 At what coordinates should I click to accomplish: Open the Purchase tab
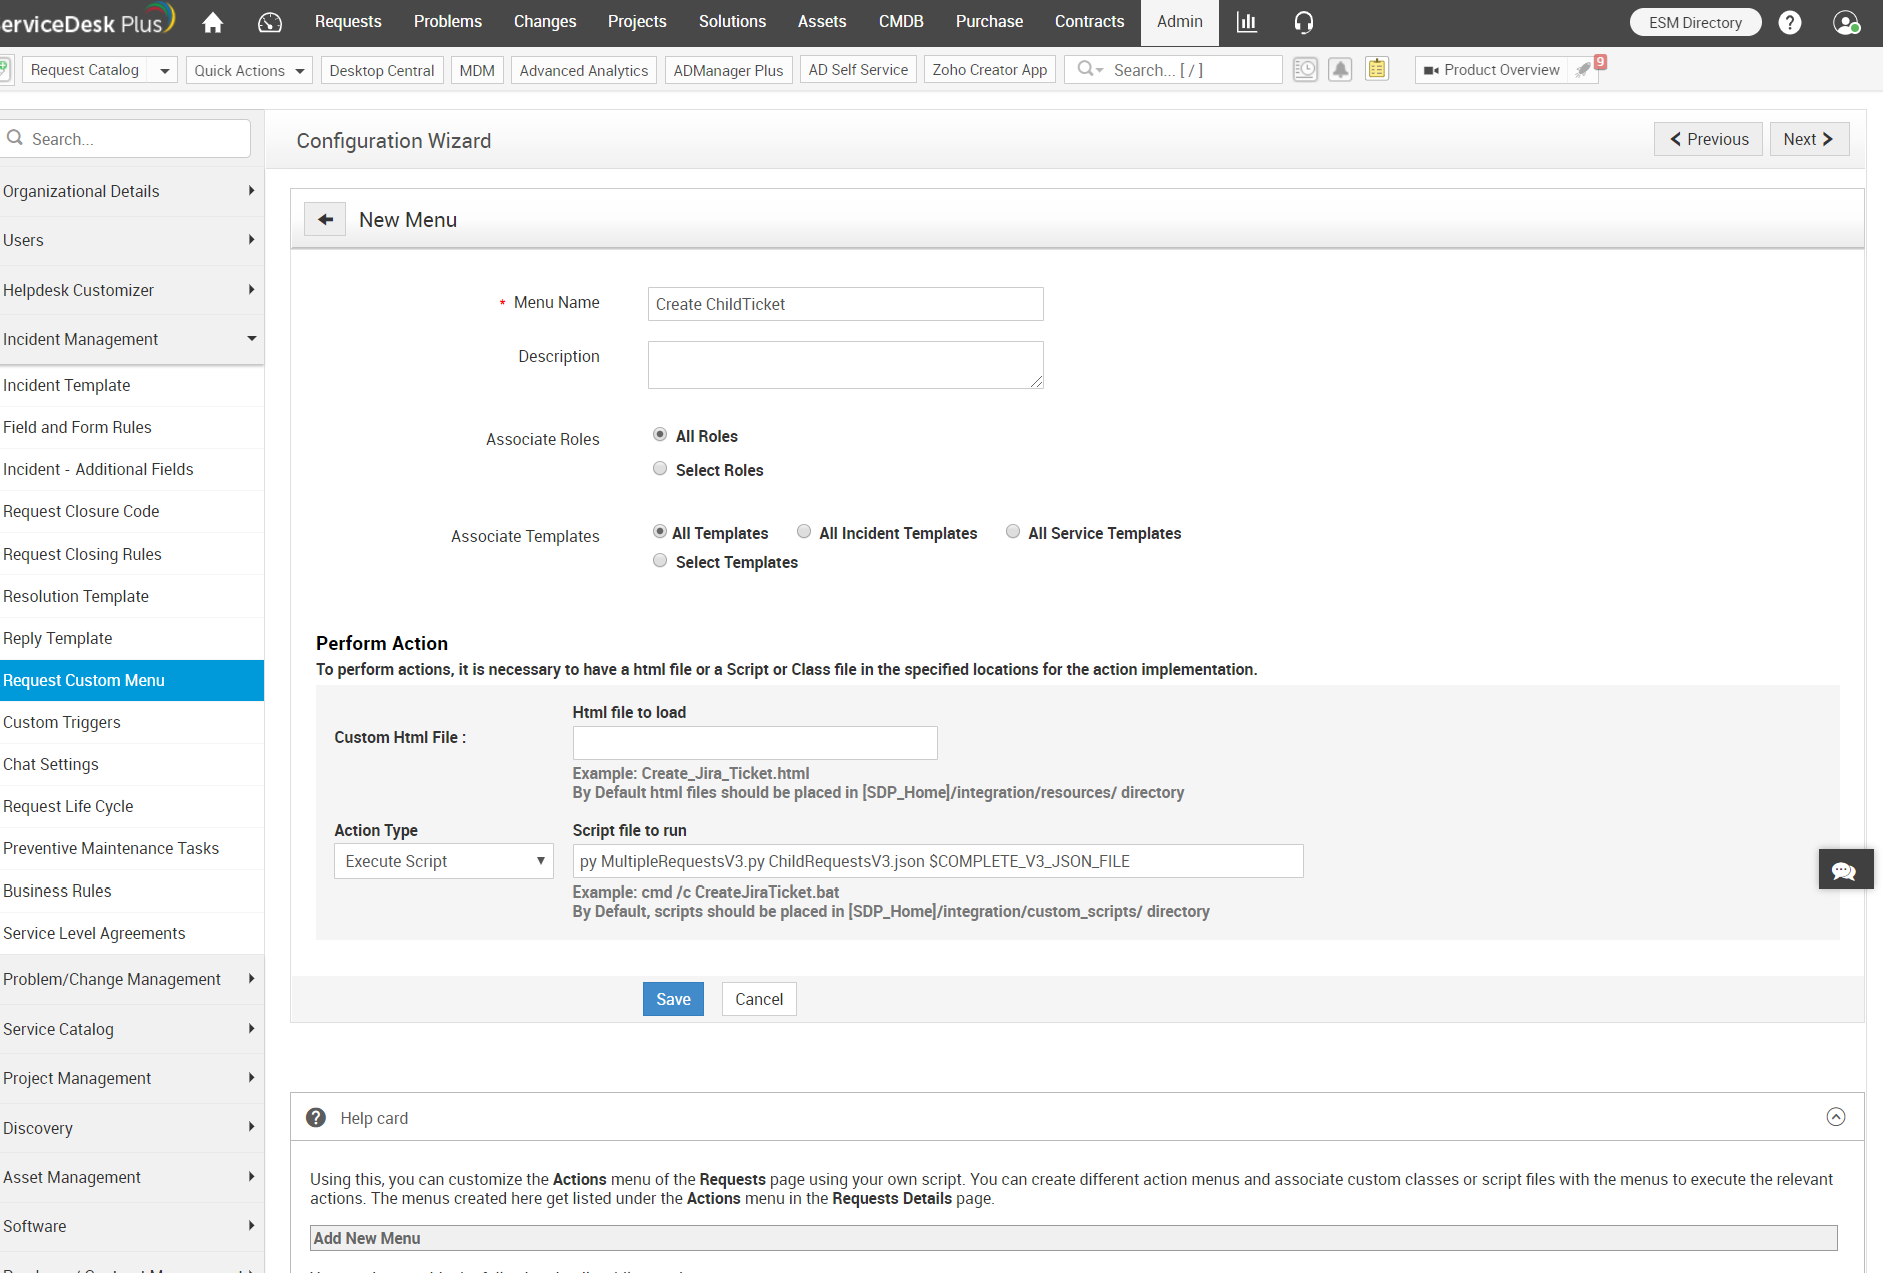pos(989,22)
